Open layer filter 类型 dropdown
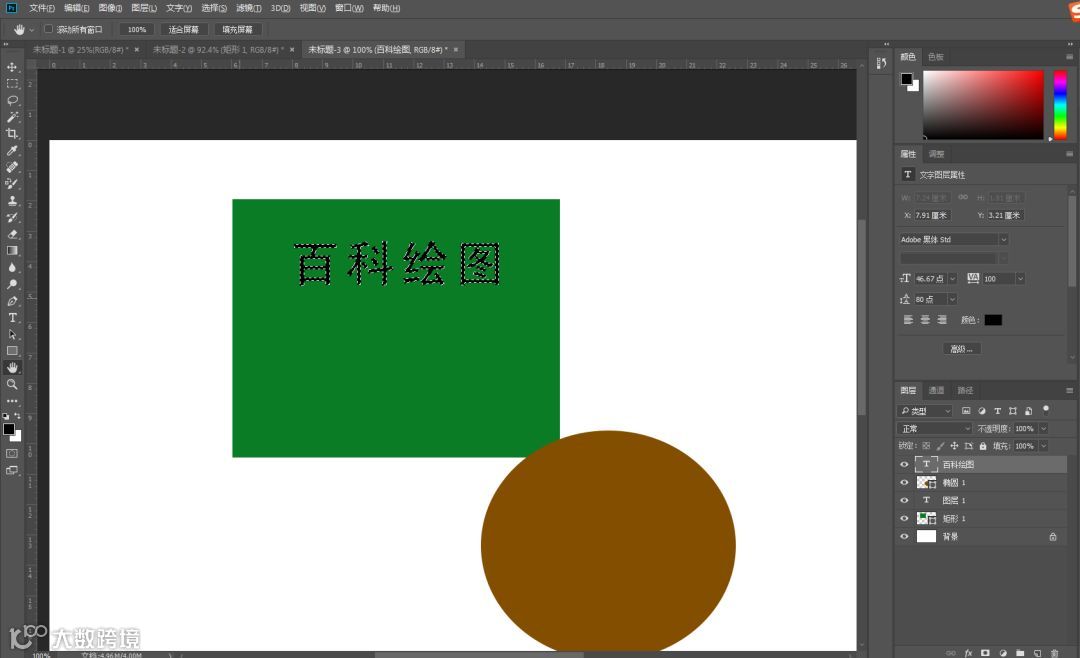Image resolution: width=1080 pixels, height=658 pixels. point(925,411)
